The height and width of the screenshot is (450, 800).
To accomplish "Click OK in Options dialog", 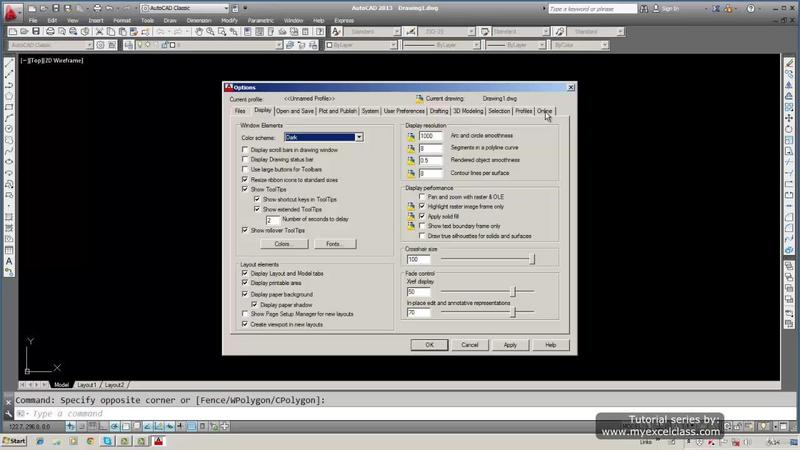I will 430,345.
